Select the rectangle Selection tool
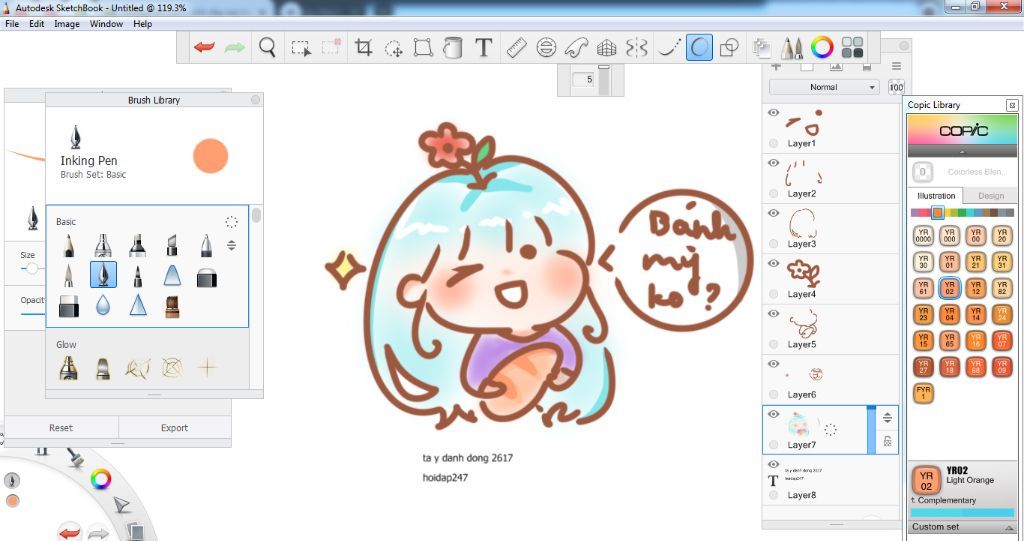 coord(301,48)
